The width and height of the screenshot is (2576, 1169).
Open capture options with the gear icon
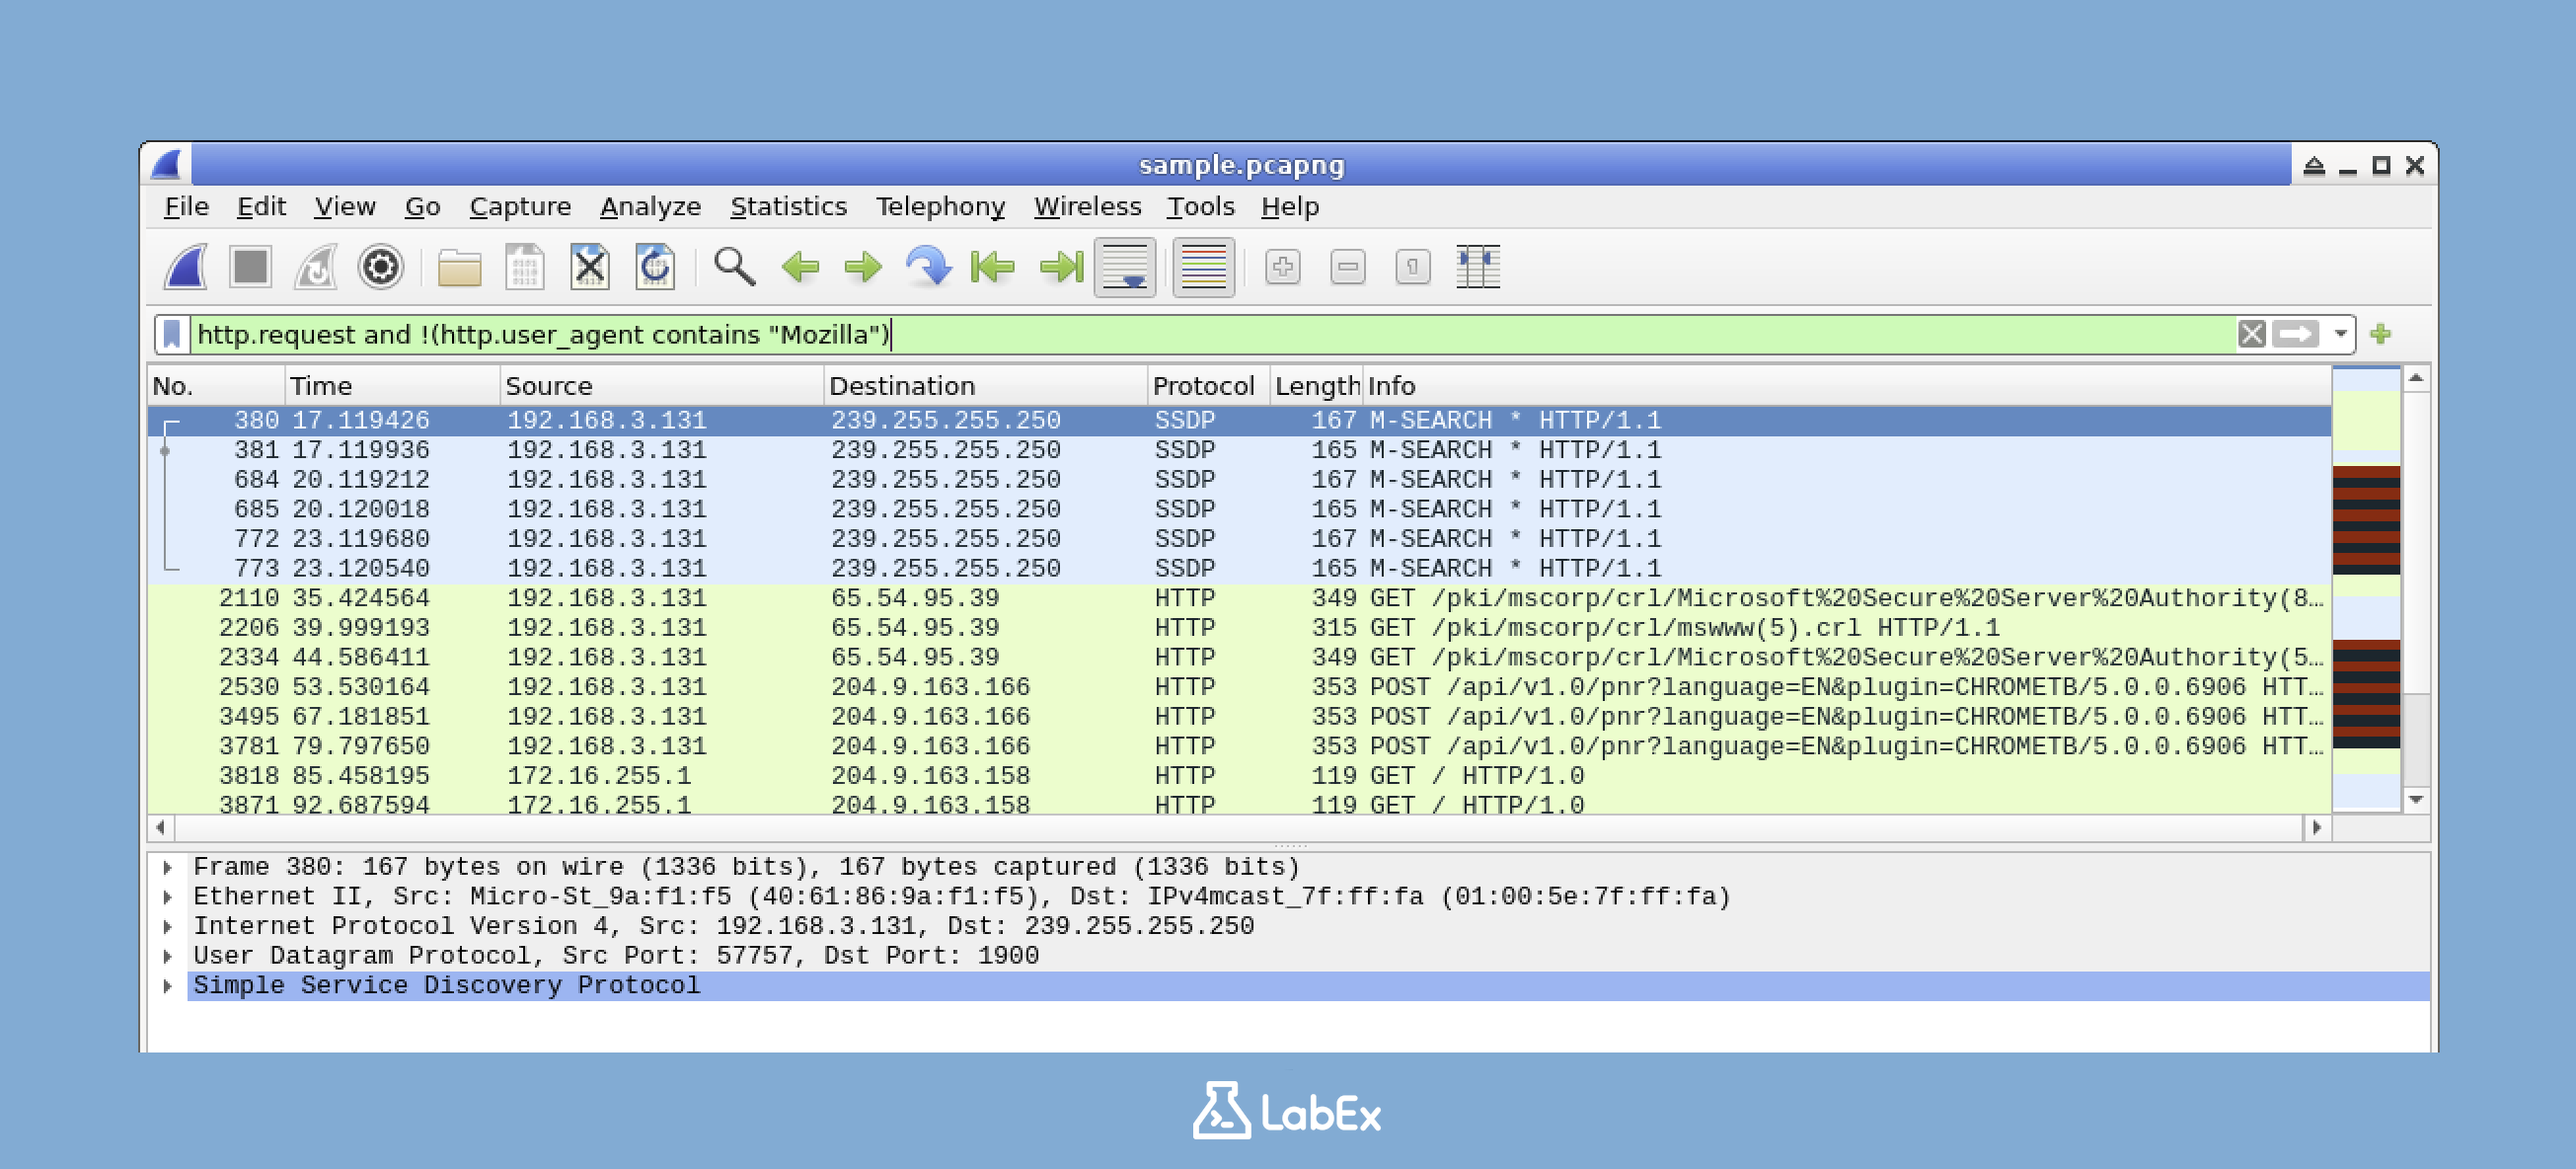click(381, 267)
